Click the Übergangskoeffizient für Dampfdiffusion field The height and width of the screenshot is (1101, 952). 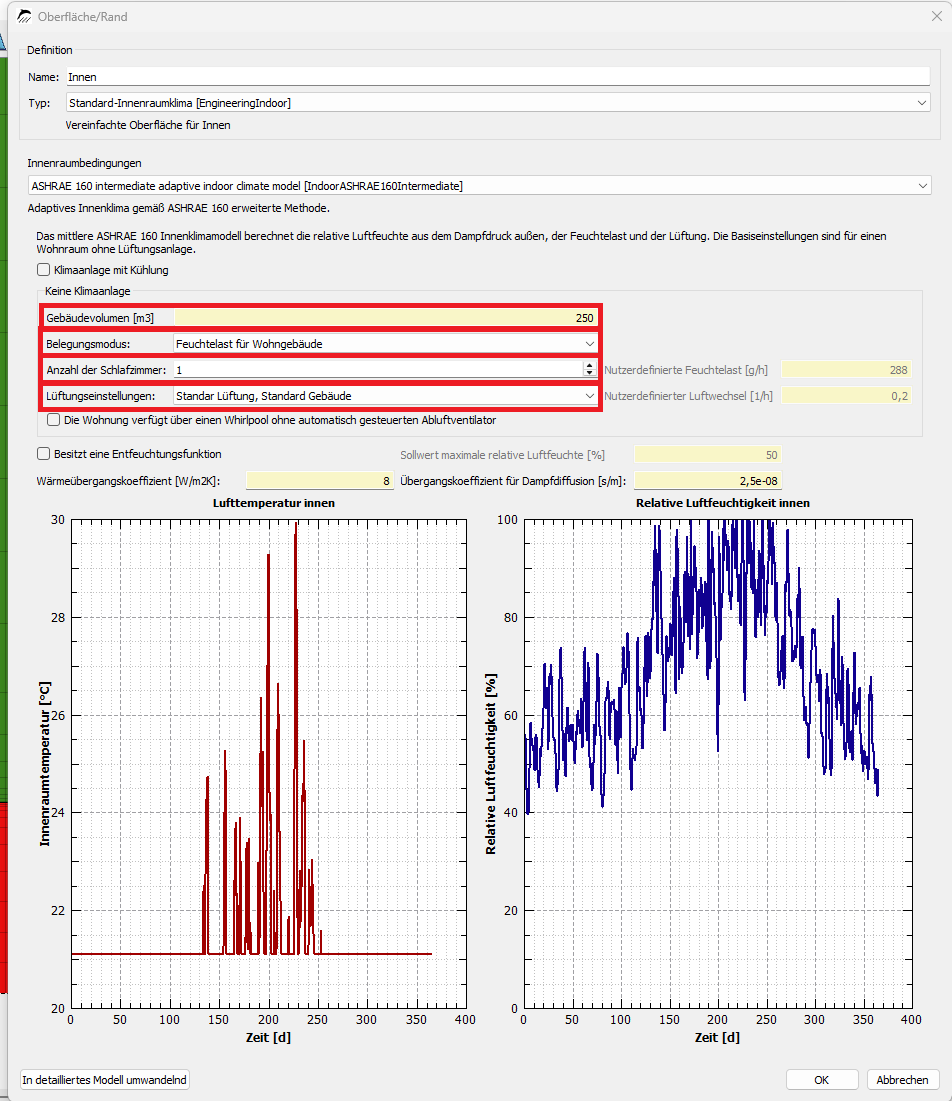[707, 481]
